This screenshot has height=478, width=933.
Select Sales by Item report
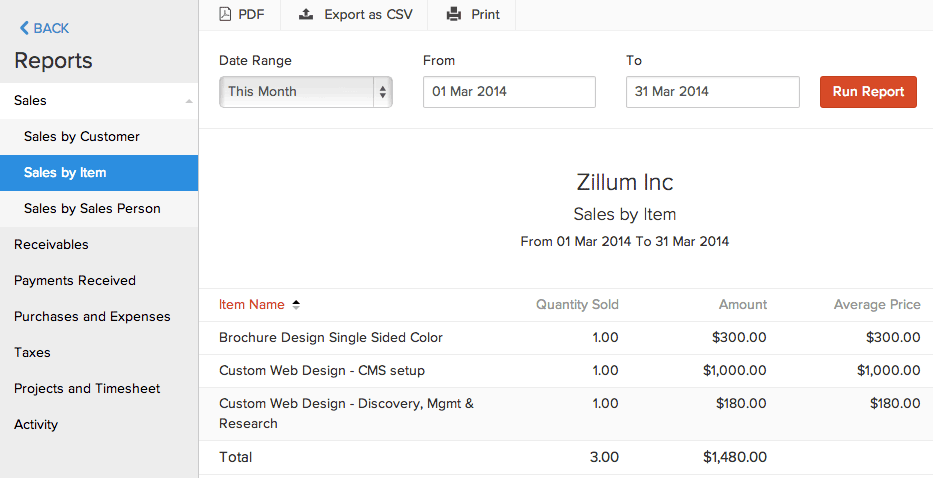click(65, 173)
